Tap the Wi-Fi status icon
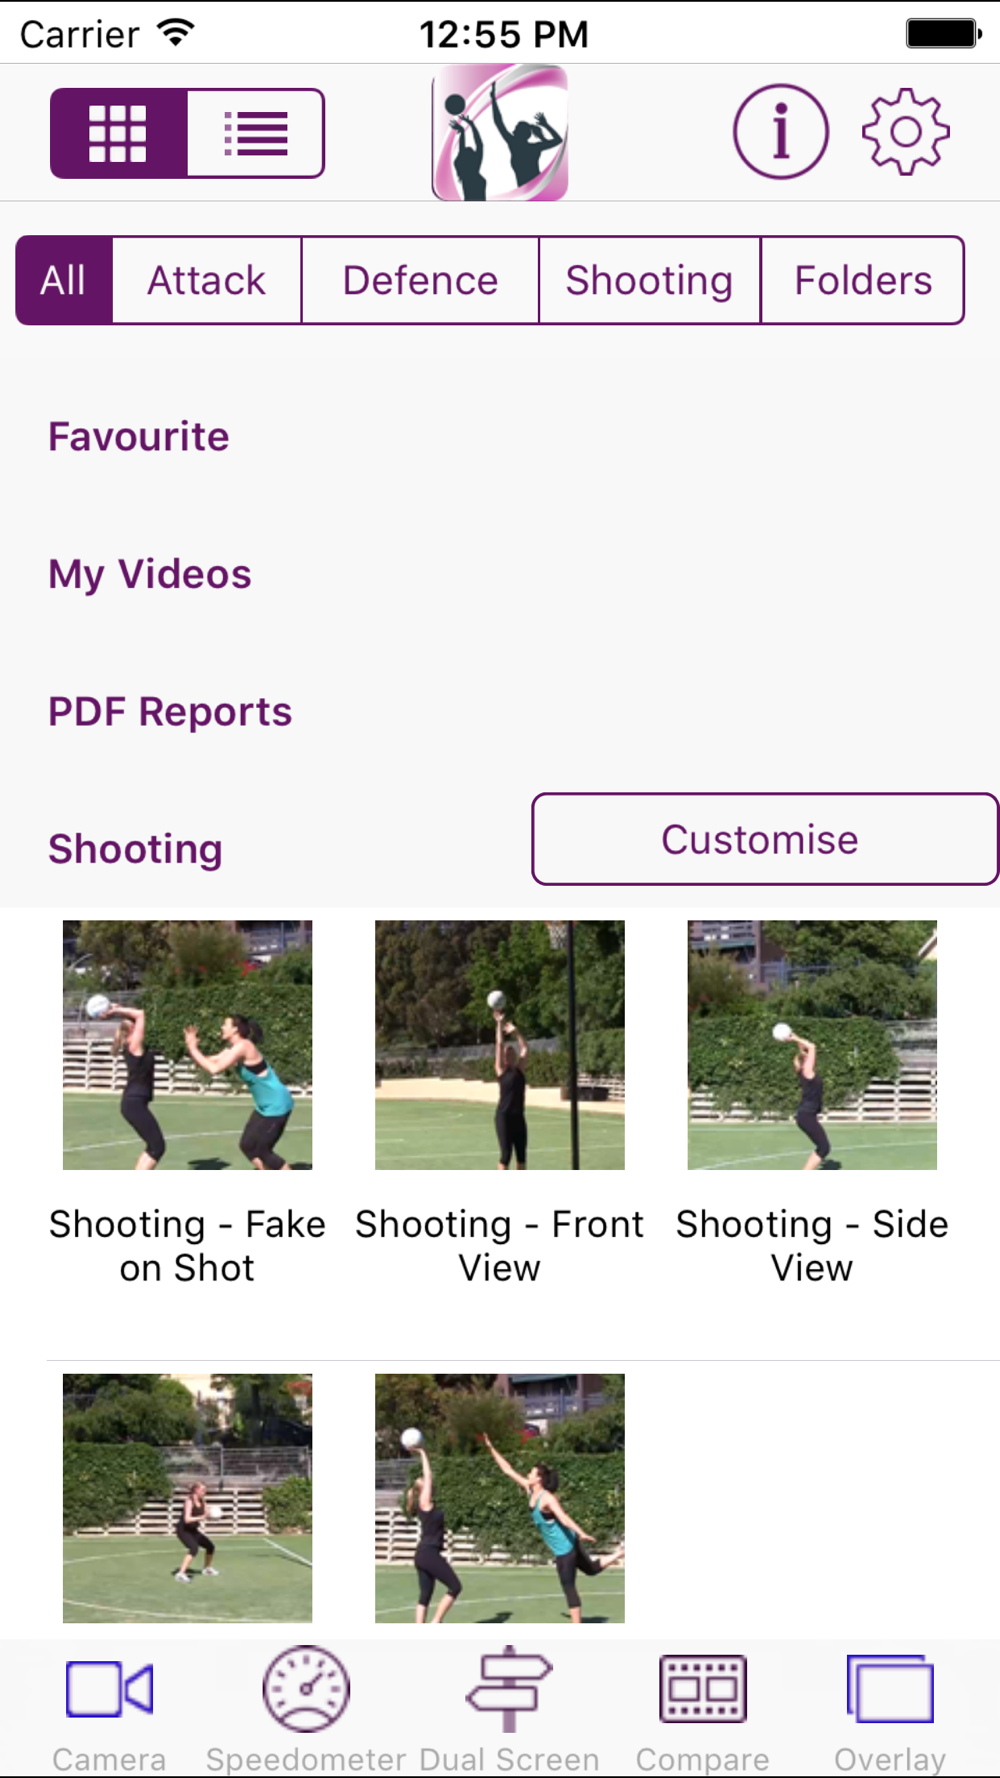This screenshot has width=1000, height=1778. tap(176, 34)
